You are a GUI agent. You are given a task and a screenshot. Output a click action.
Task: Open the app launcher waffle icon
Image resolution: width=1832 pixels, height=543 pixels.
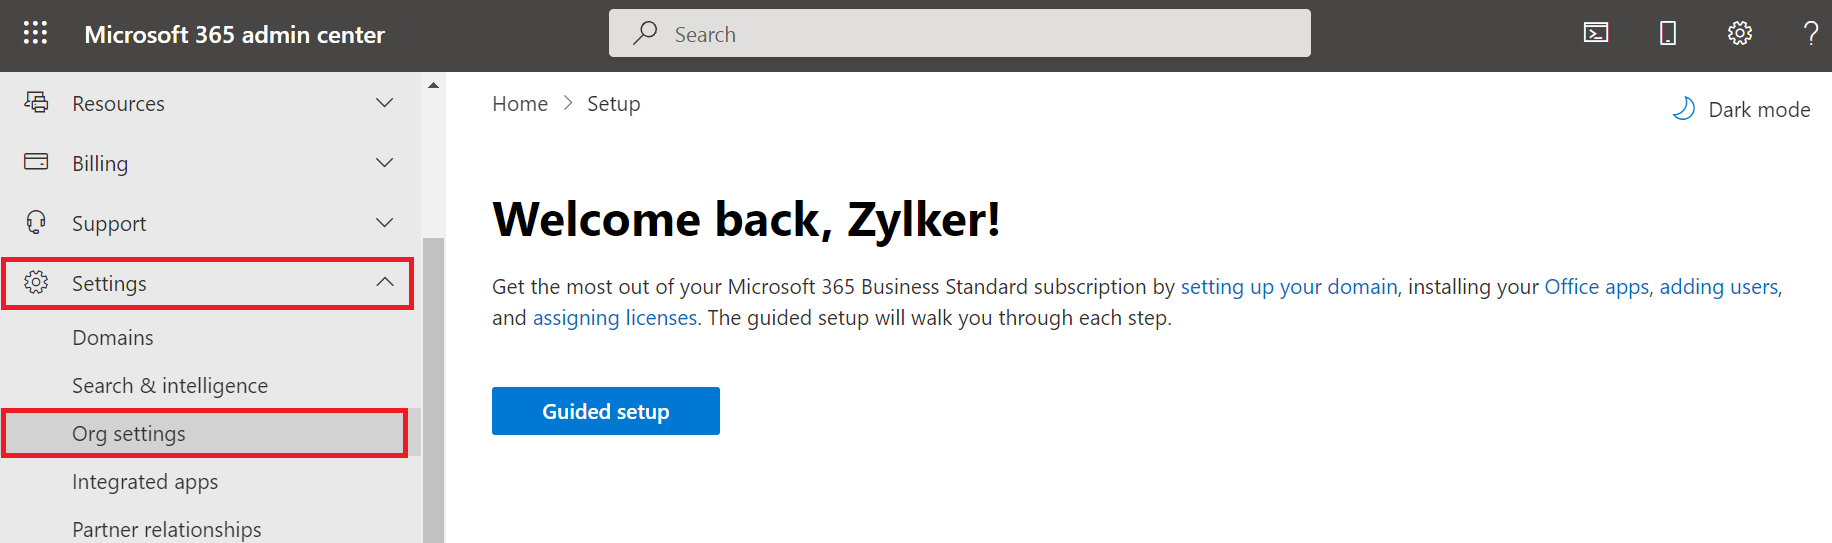click(x=35, y=33)
